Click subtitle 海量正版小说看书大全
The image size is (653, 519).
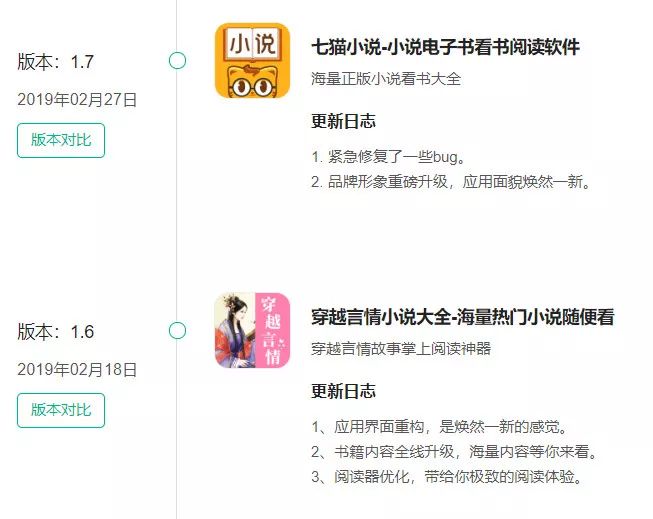click(x=386, y=78)
